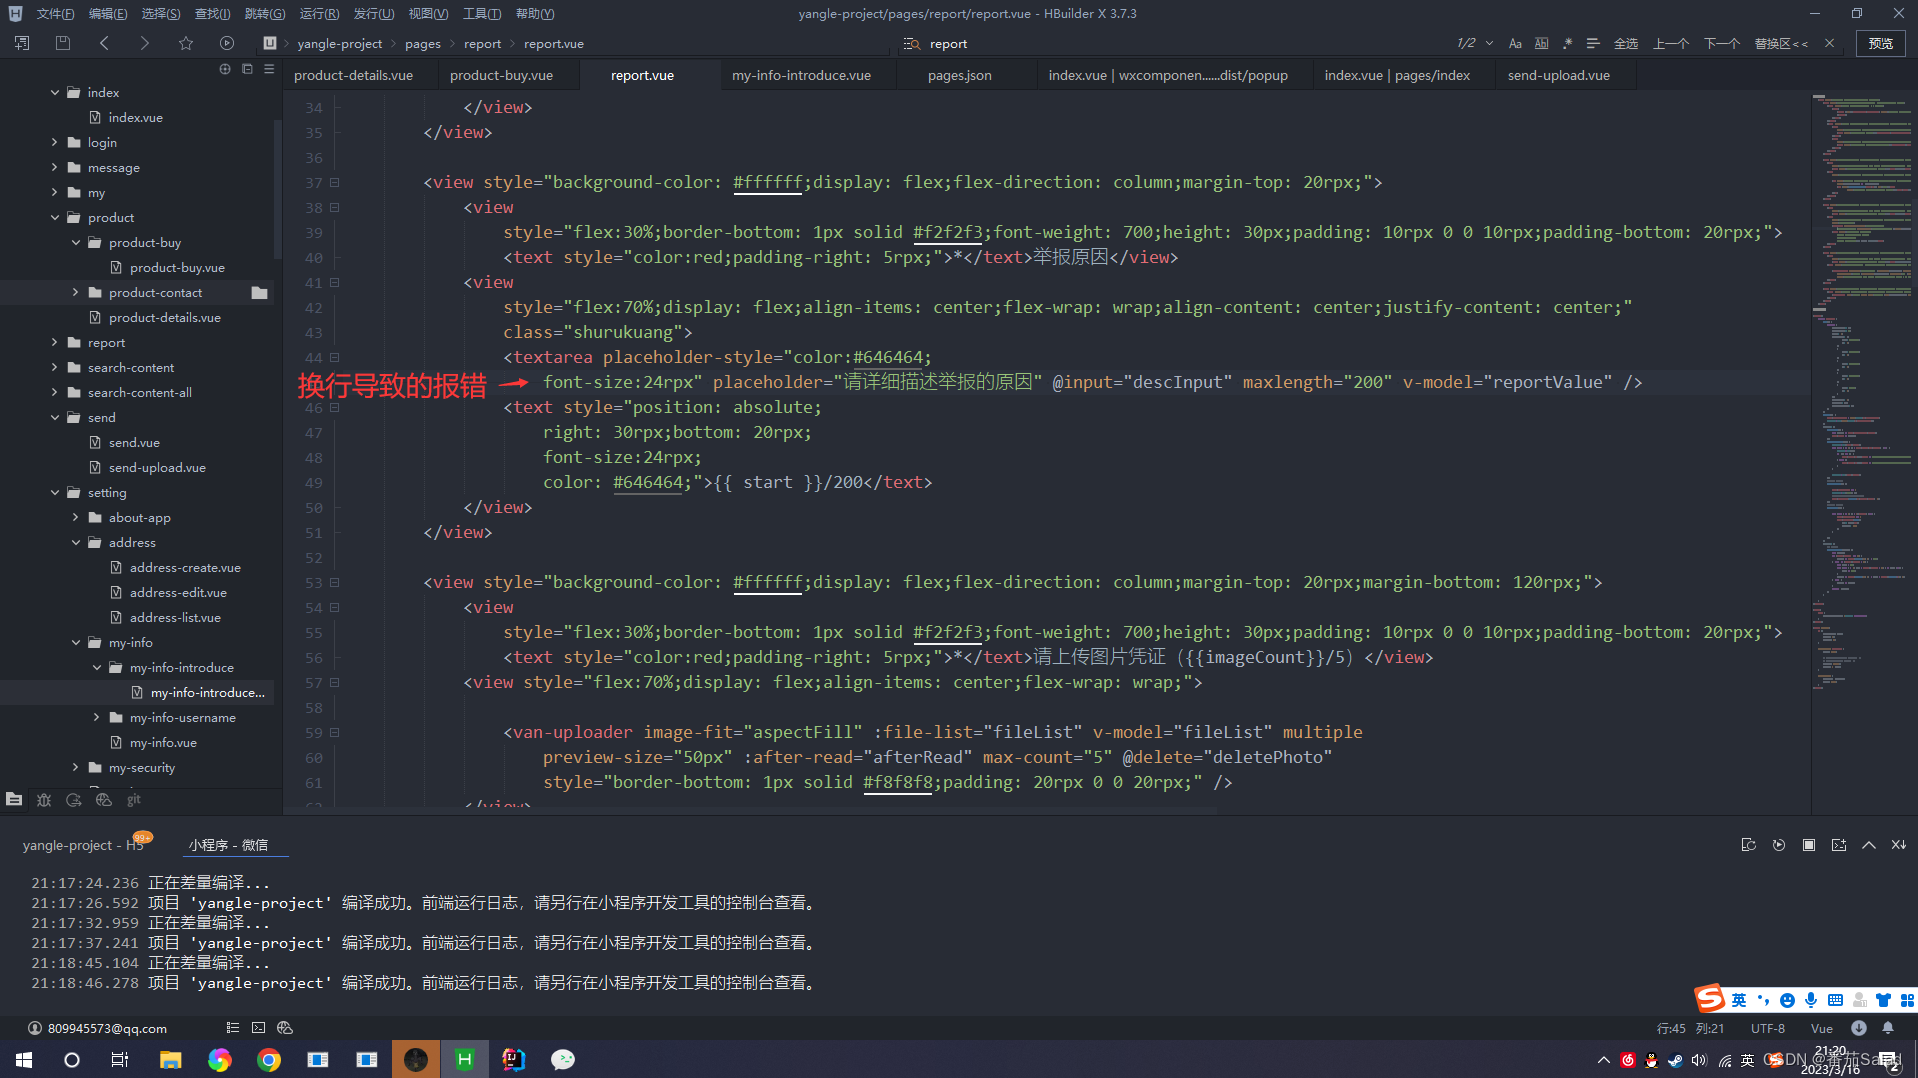Open the terminal icon in the status bar
This screenshot has width=1918, height=1078.
(x=259, y=1028)
